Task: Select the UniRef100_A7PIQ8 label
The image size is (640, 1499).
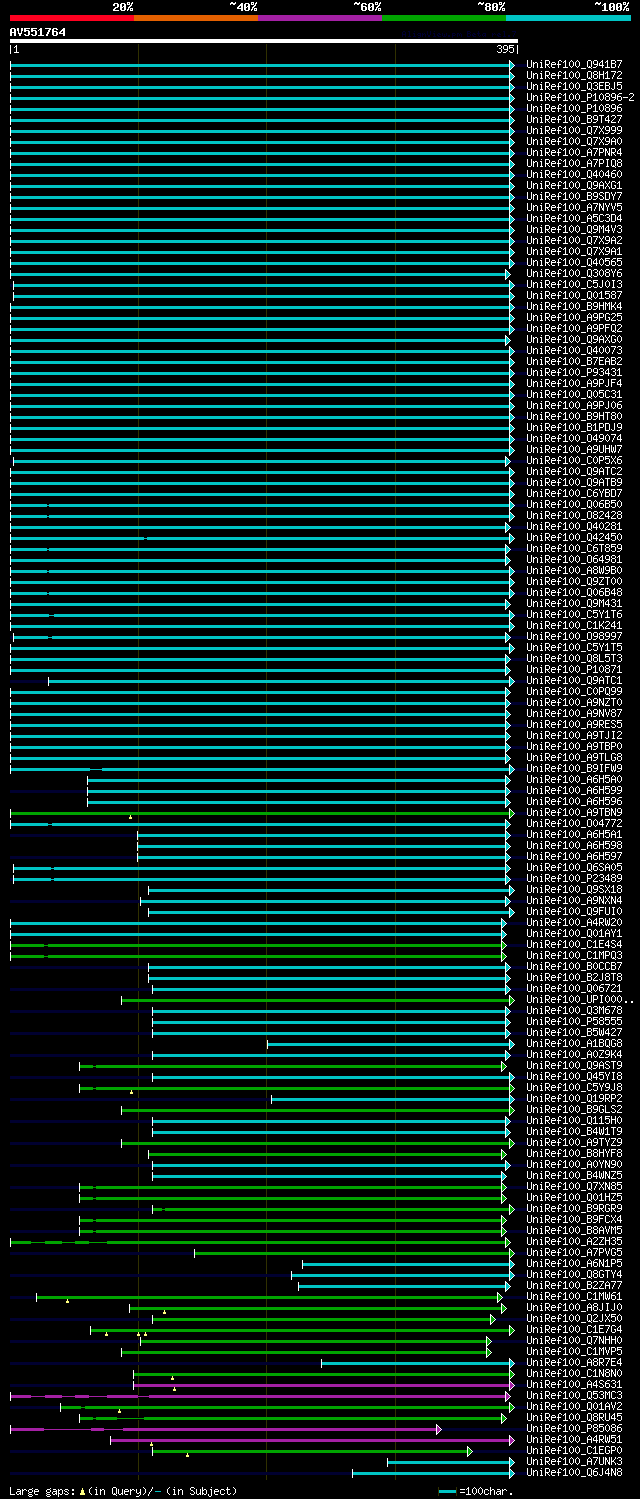Action: point(574,163)
